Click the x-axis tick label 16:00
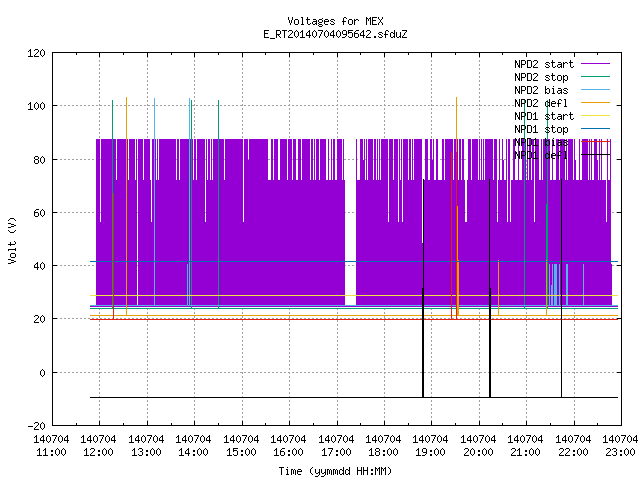Image resolution: width=640 pixels, height=480 pixels. [x=288, y=453]
